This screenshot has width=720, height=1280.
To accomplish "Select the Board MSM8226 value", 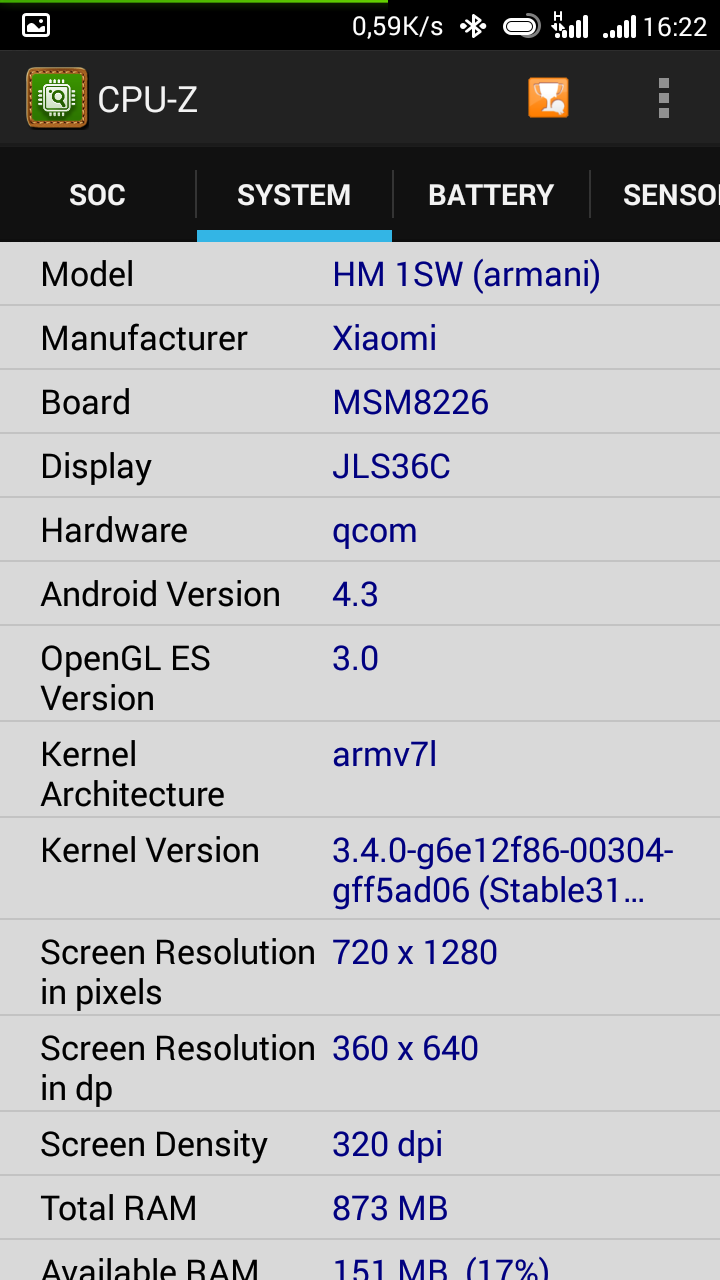I will point(411,402).
